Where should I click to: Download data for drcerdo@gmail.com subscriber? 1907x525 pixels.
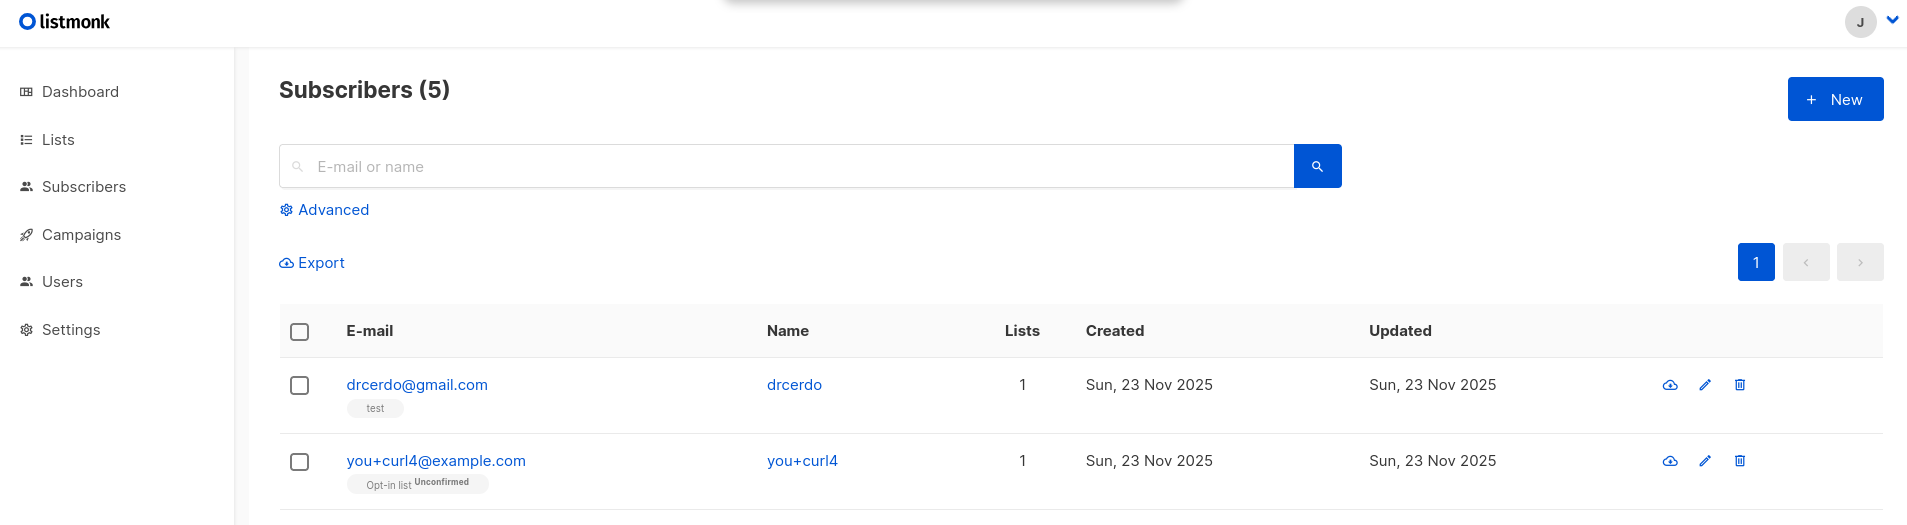click(1670, 385)
